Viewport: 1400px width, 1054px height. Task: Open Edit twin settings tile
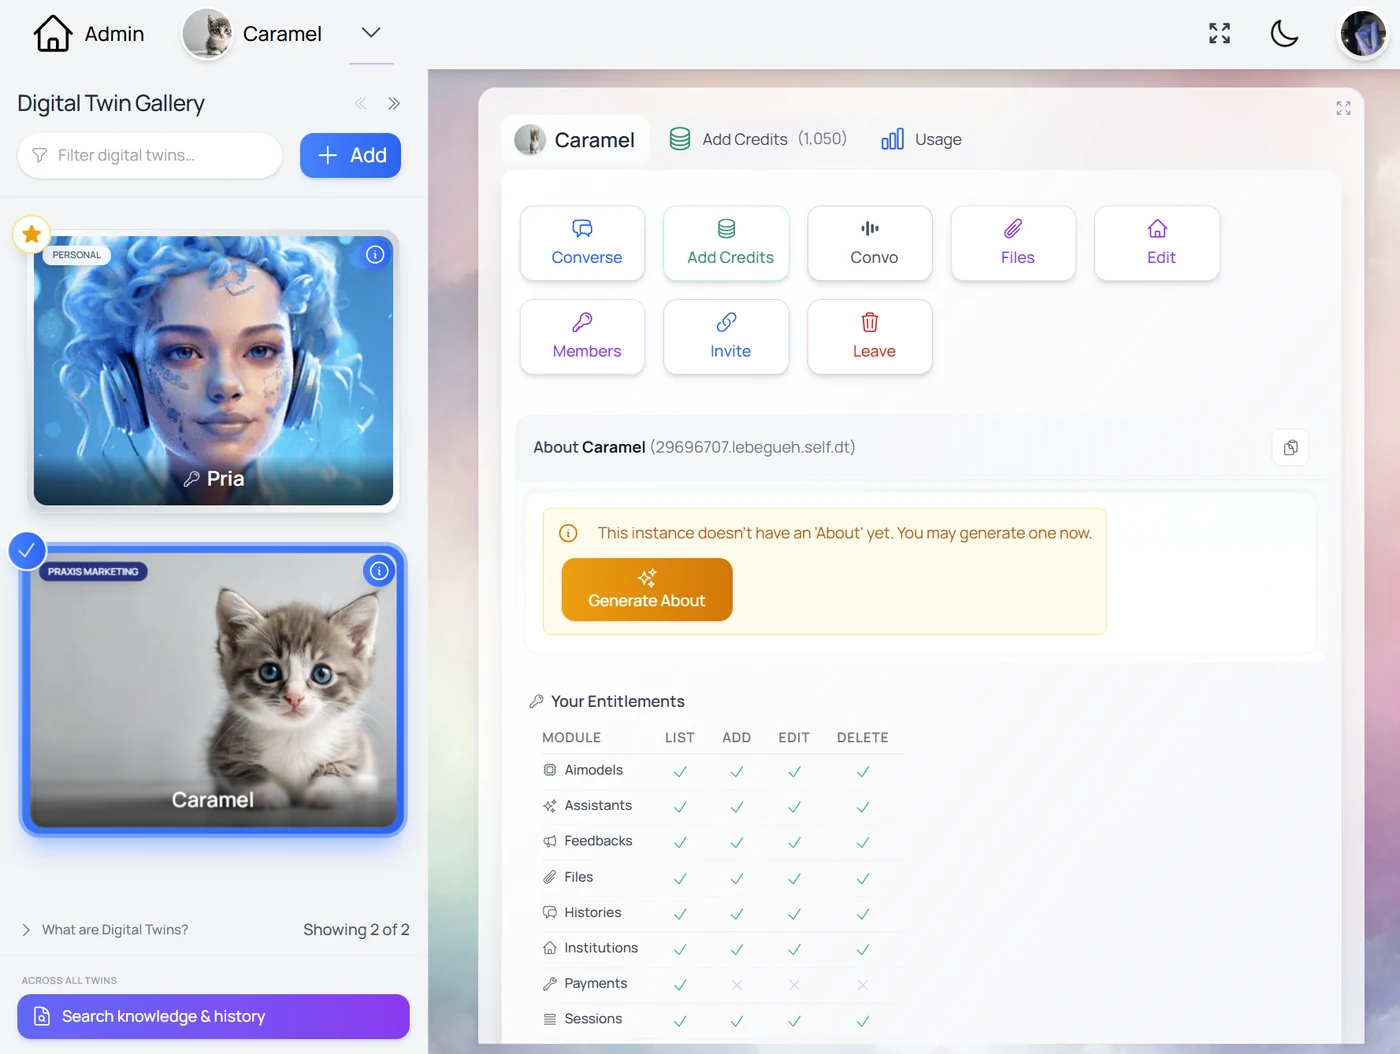coord(1157,243)
